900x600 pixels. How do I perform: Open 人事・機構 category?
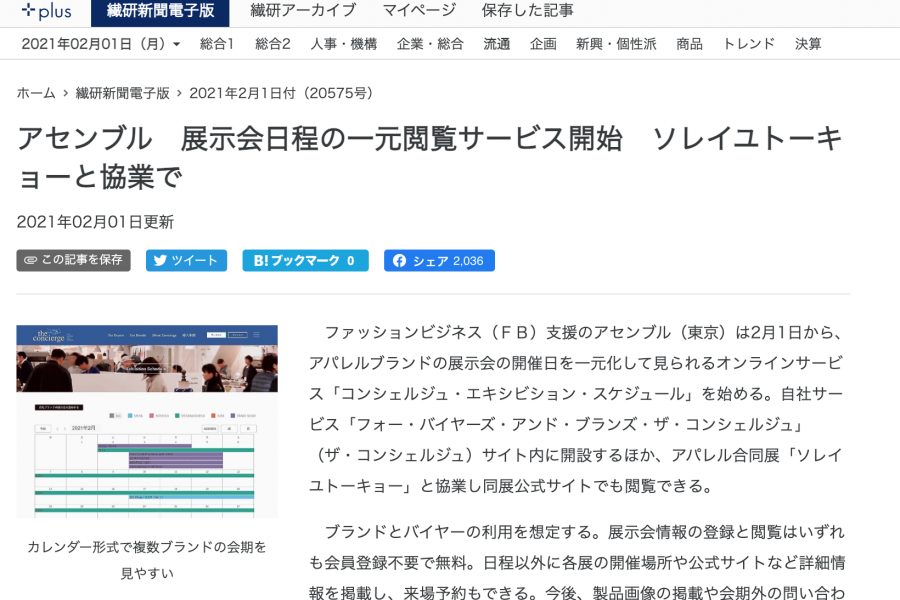(343, 44)
